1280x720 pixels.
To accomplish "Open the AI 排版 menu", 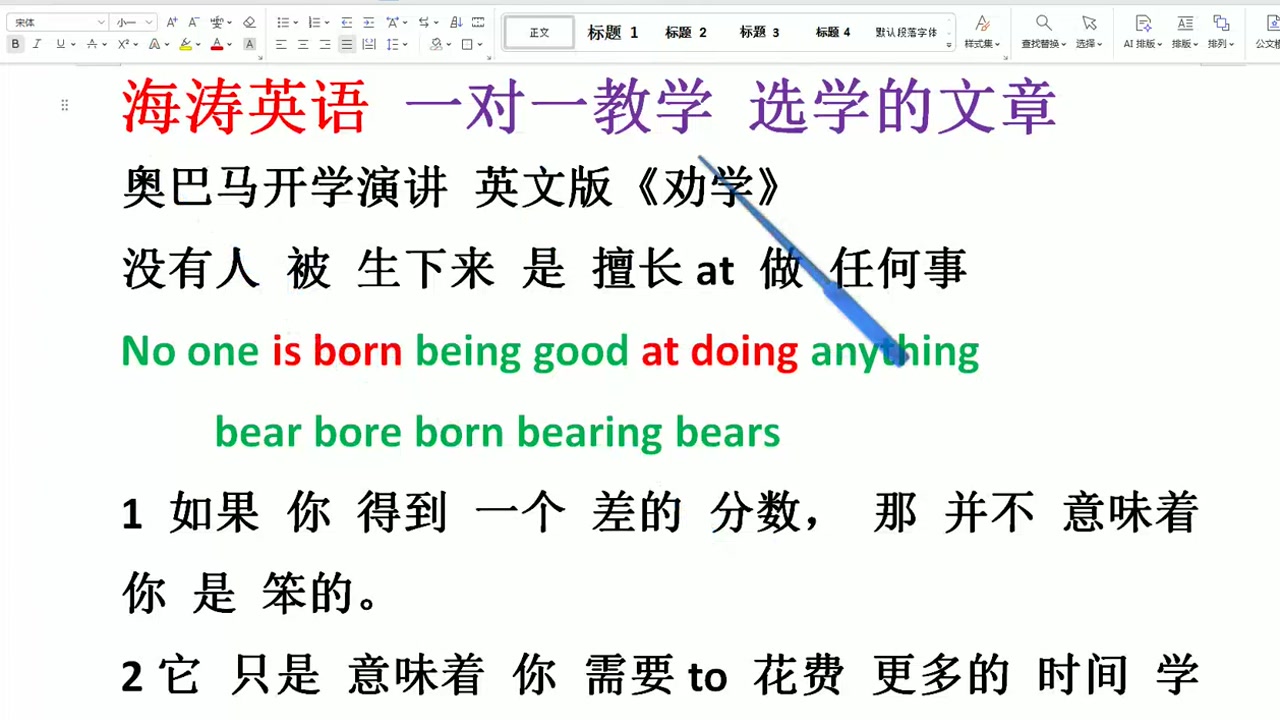I will pyautogui.click(x=1143, y=32).
